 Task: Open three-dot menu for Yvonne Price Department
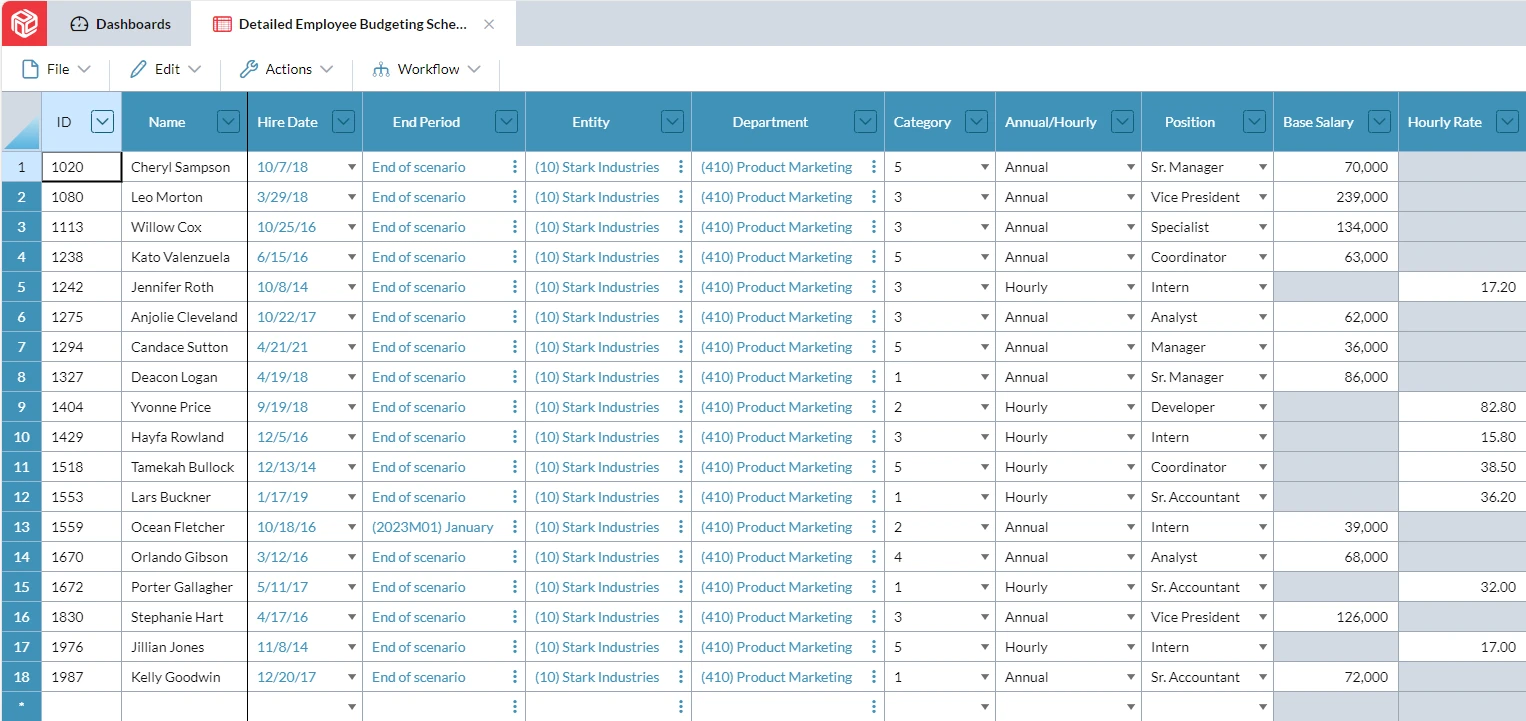point(874,407)
